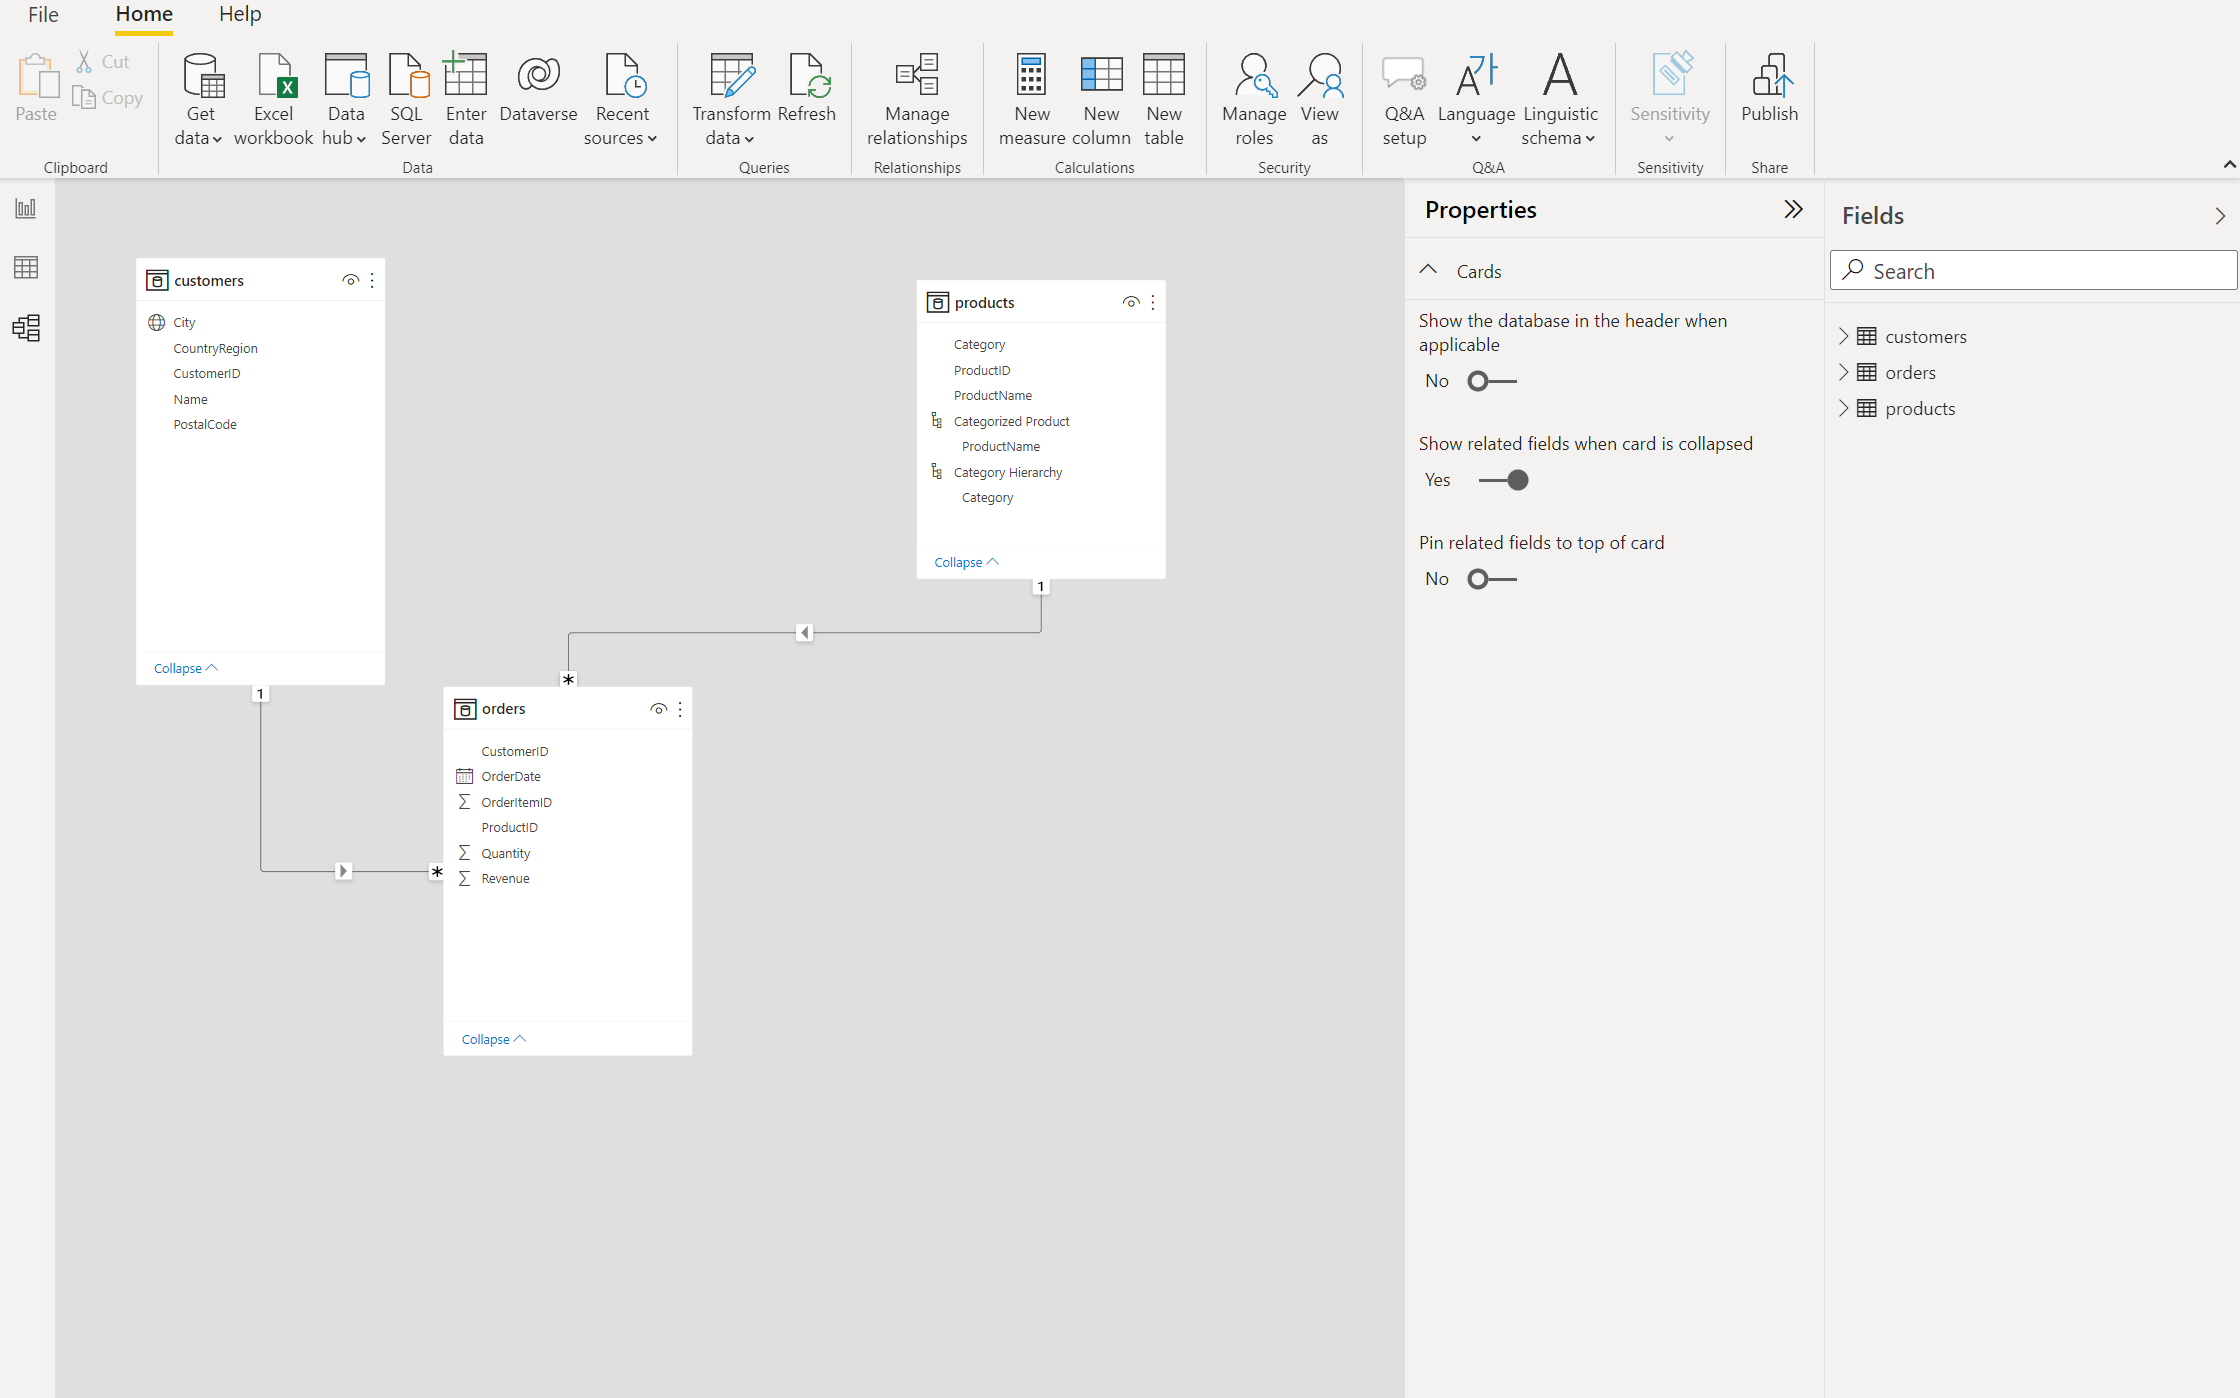Turn on pinning related fields to top of card
Image resolution: width=2240 pixels, height=1398 pixels.
coord(1491,578)
